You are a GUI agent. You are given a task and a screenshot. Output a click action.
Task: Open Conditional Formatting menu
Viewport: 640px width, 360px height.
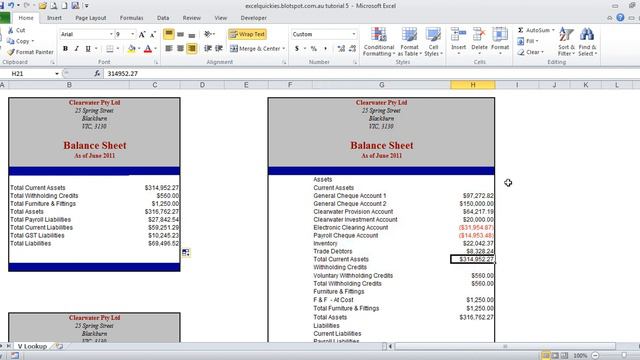(379, 42)
